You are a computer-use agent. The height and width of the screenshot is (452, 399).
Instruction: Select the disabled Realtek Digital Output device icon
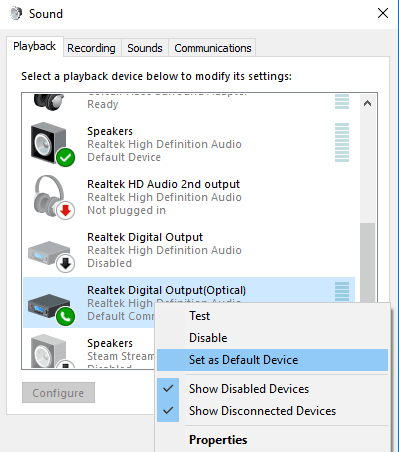tap(51, 256)
